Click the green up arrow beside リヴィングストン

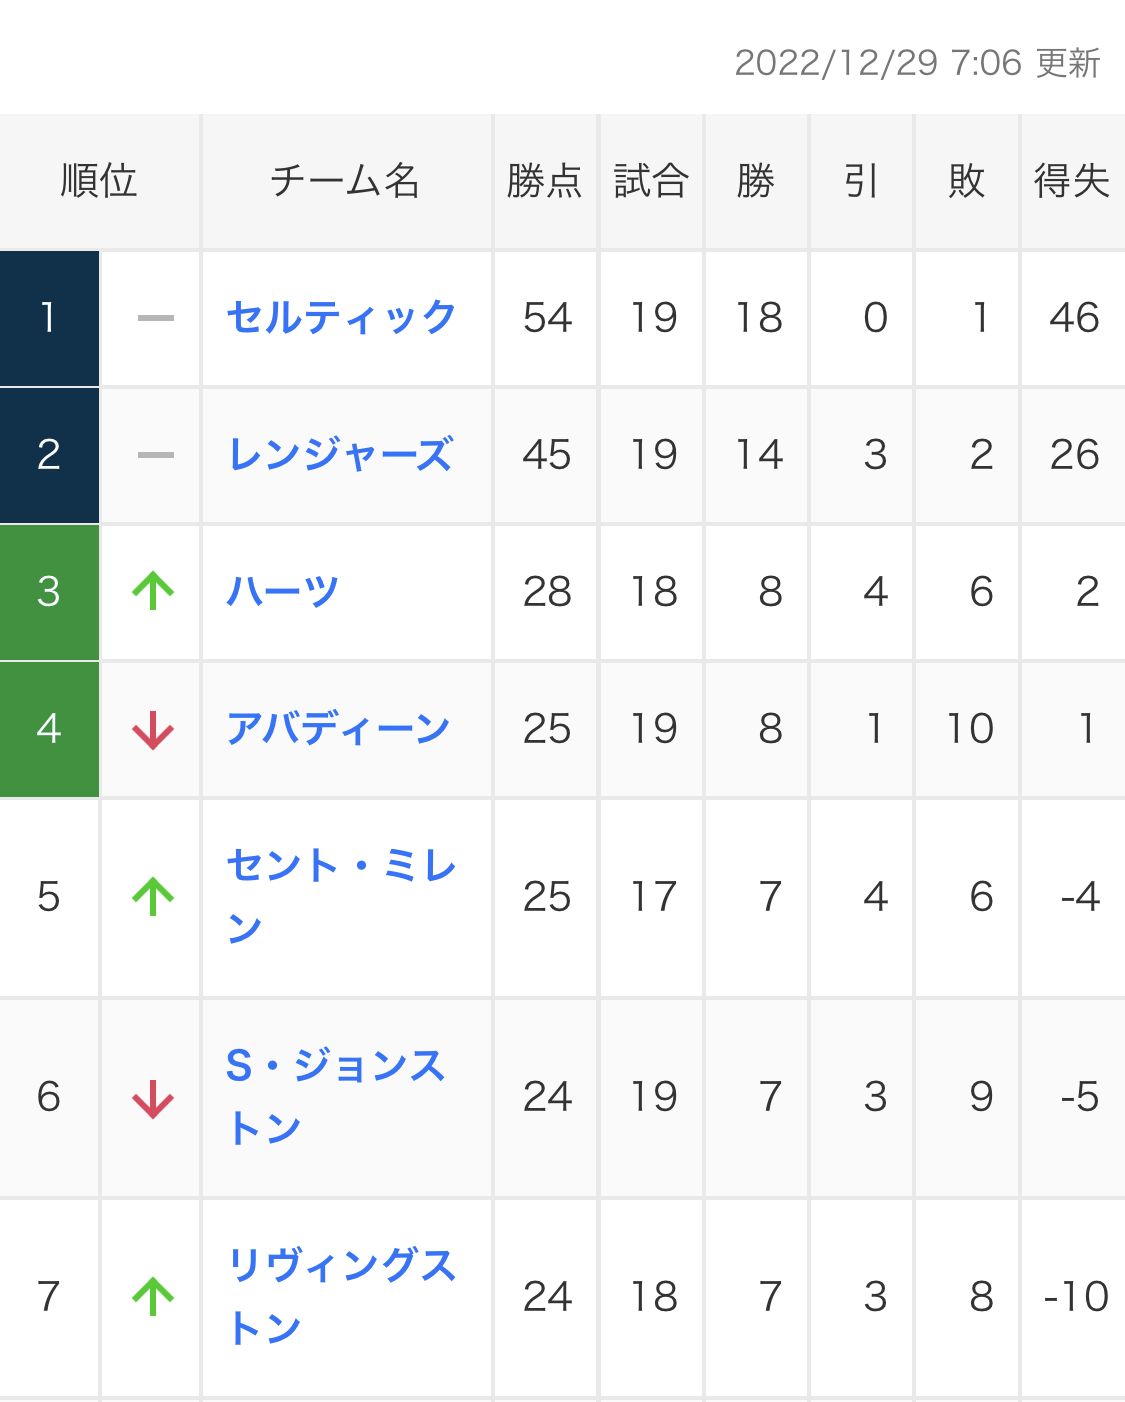153,1297
